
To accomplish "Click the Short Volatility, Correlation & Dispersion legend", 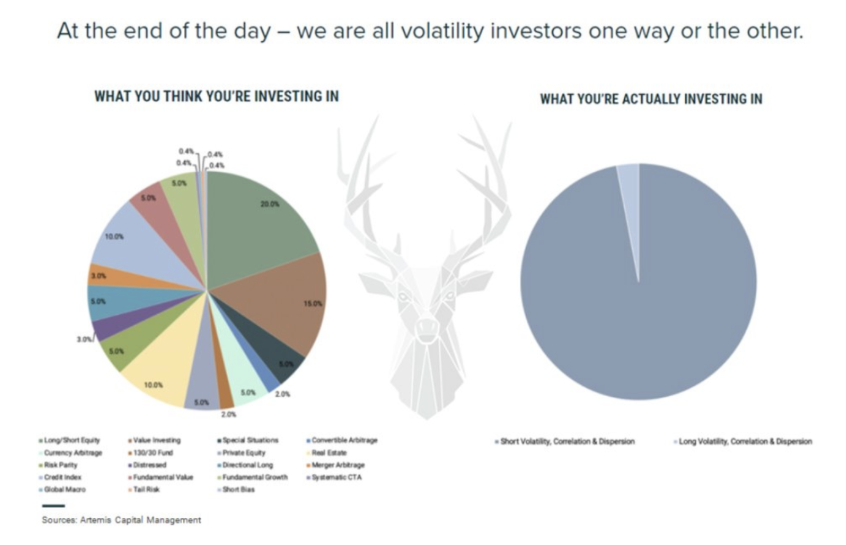I will coord(564,441).
